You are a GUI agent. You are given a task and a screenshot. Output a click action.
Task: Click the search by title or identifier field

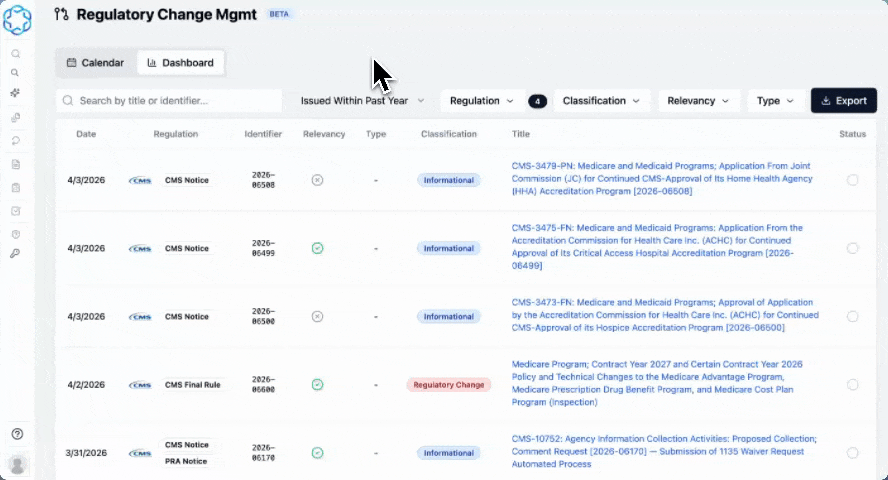pos(169,101)
